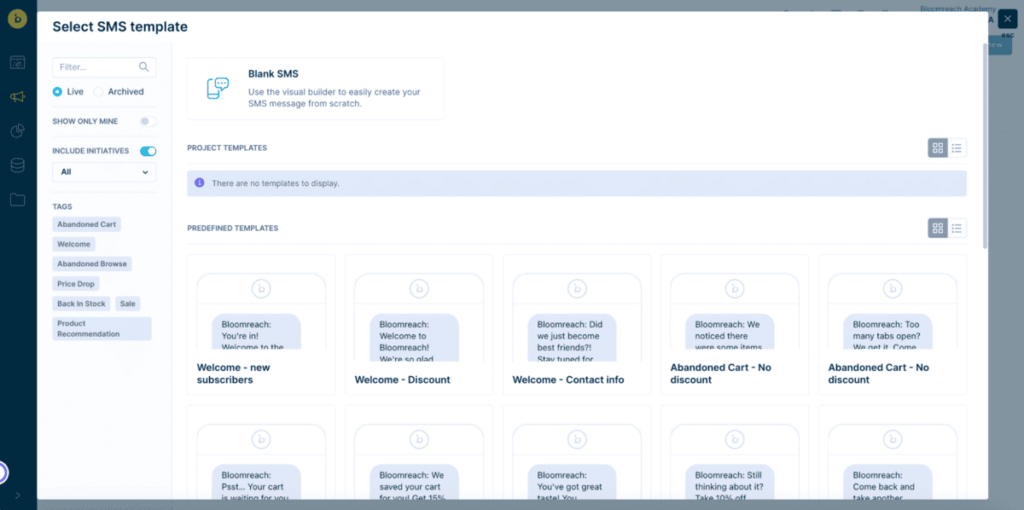The image size is (1024, 510).
Task: Filter by Abandoned Browse tag
Action: coord(92,264)
